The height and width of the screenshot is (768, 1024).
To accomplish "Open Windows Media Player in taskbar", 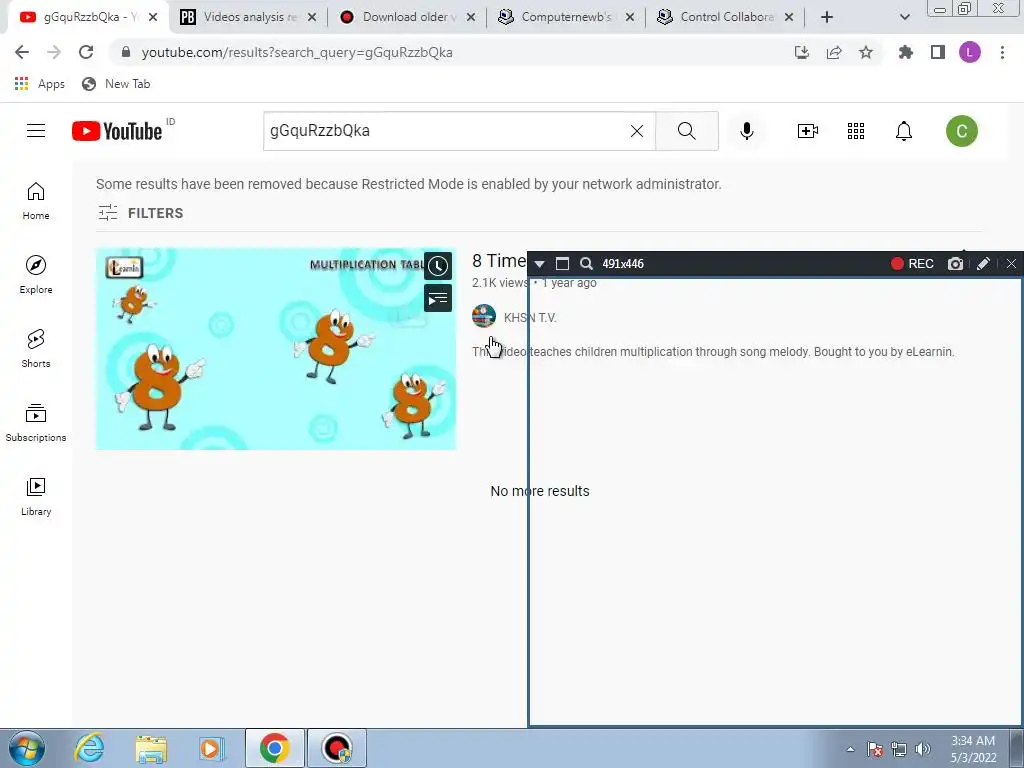I will click(x=212, y=748).
